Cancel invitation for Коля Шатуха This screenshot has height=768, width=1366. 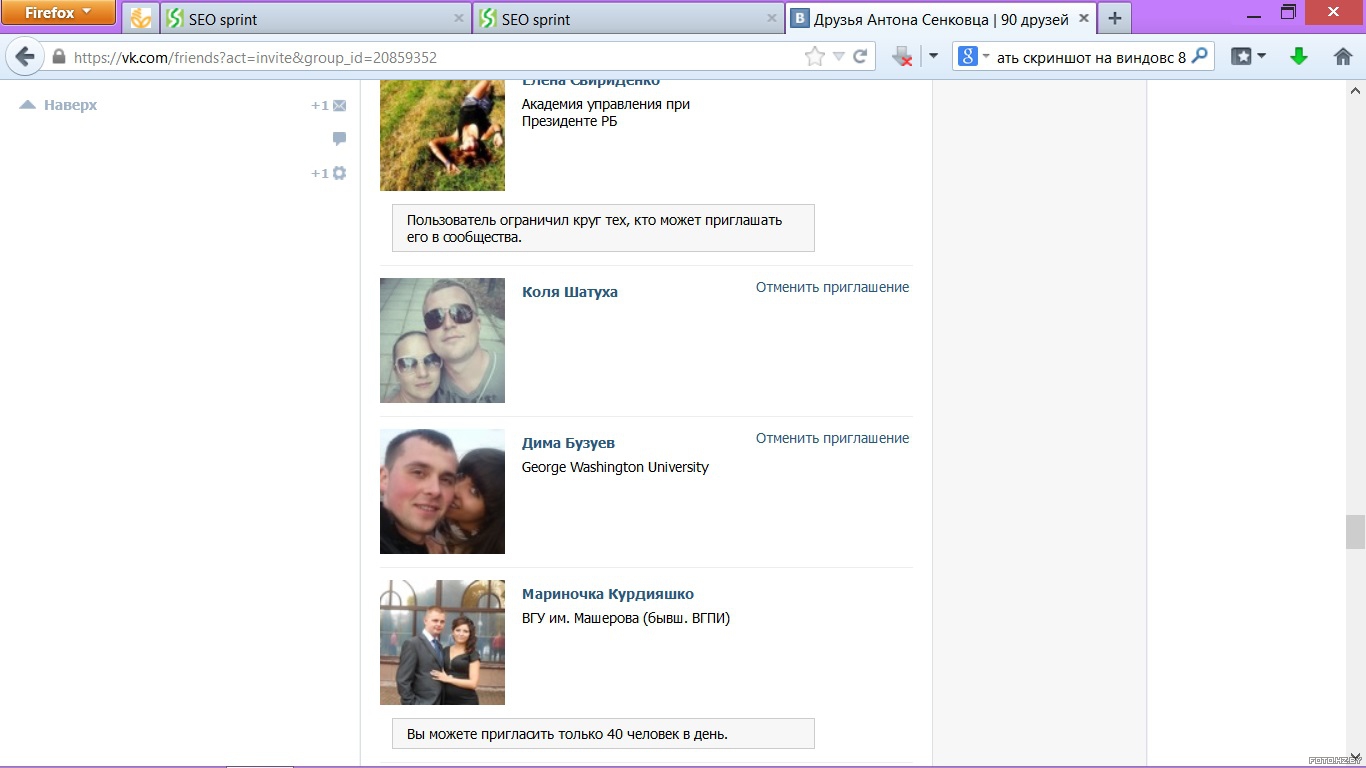point(832,287)
